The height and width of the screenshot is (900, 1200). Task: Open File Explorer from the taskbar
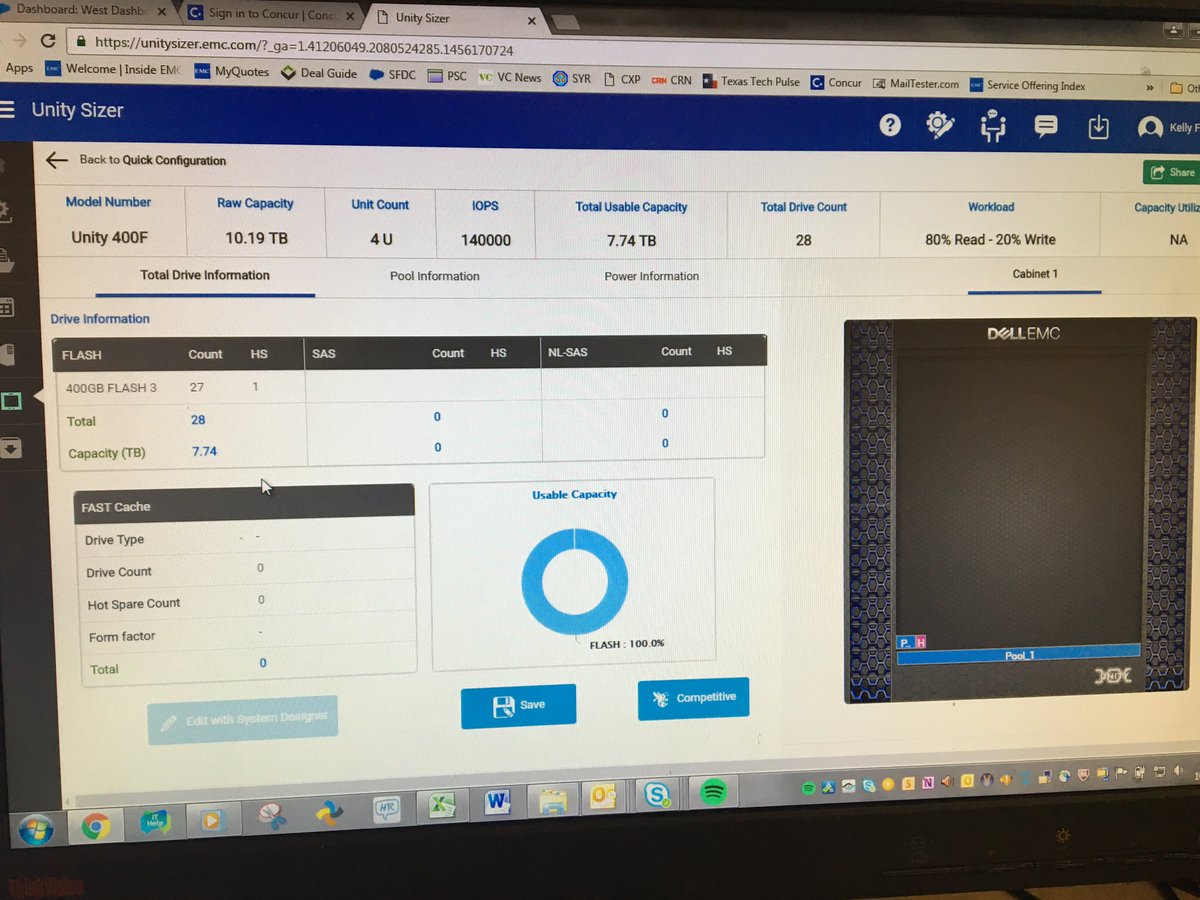pos(551,800)
